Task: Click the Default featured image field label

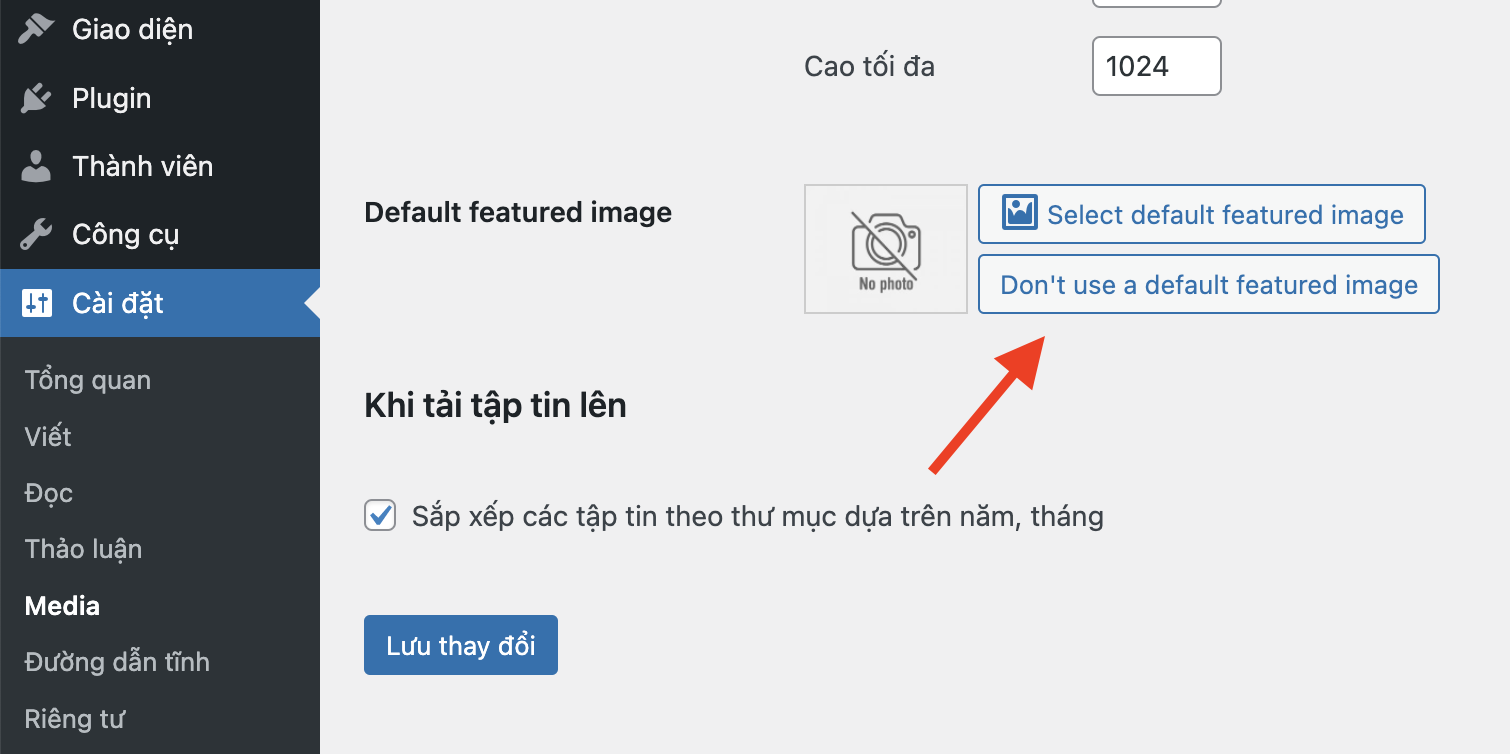Action: [x=518, y=212]
